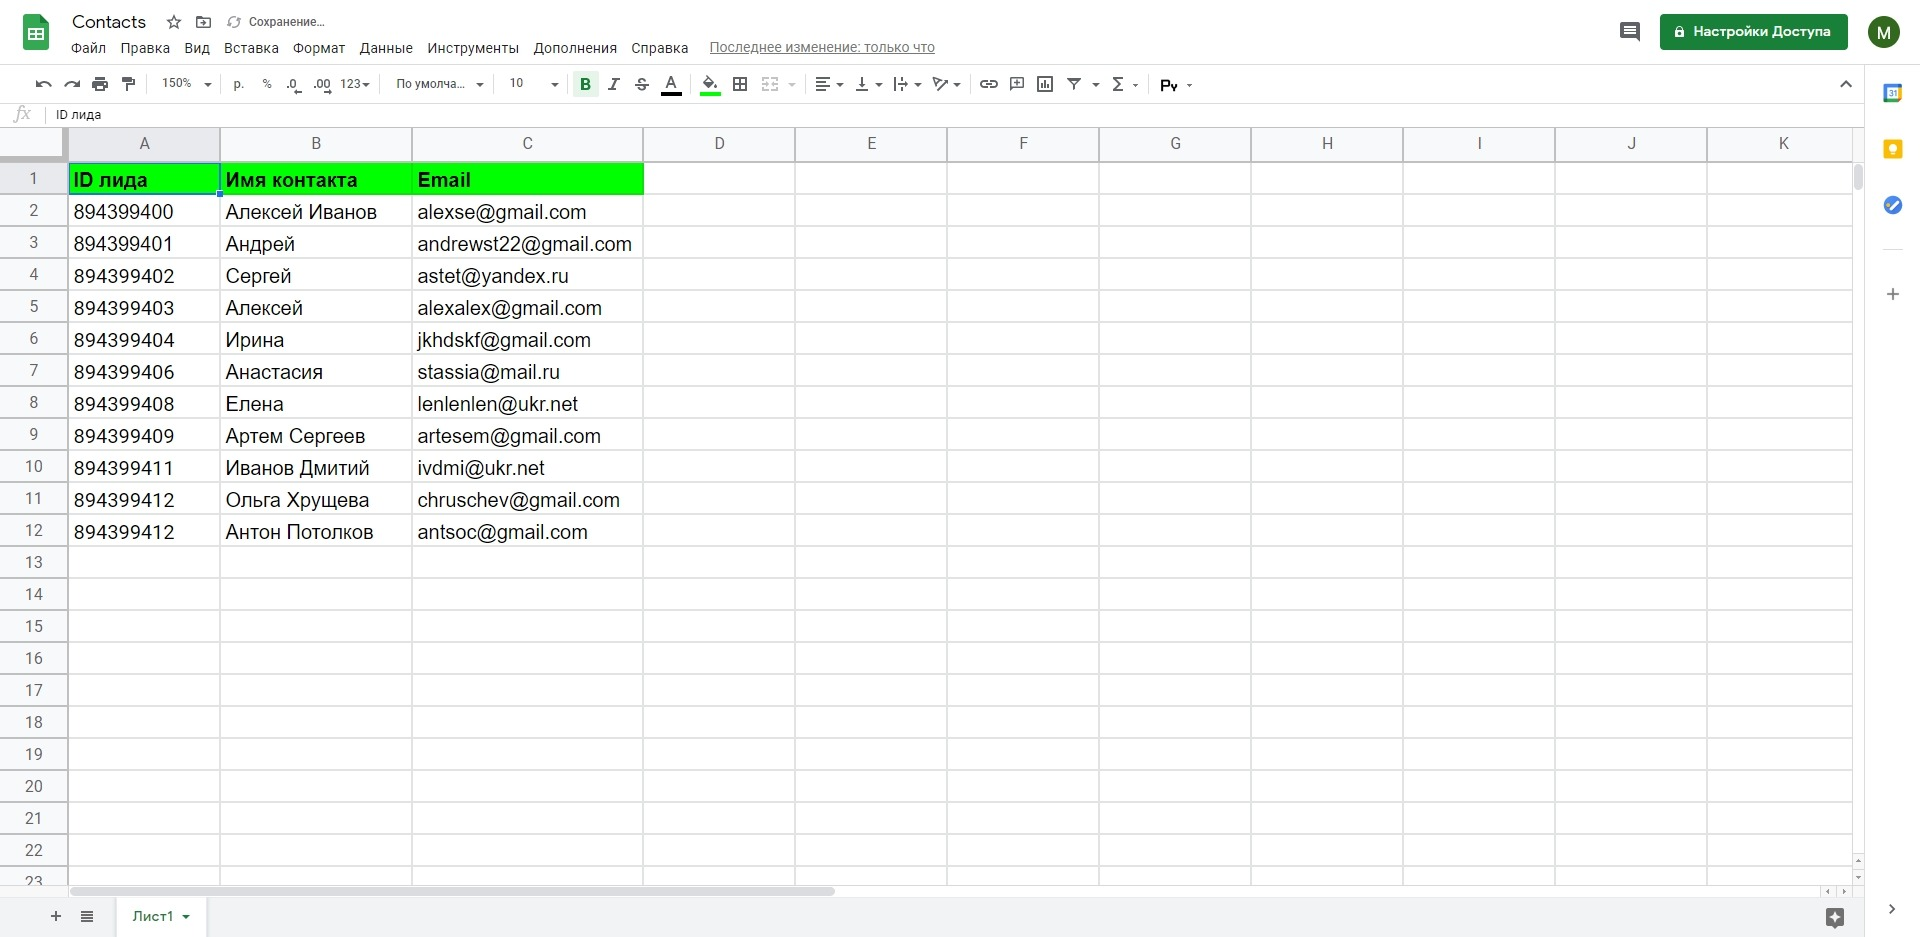Open the Google Sheets home icon
Viewport: 1920px width, 937px height.
(x=36, y=33)
